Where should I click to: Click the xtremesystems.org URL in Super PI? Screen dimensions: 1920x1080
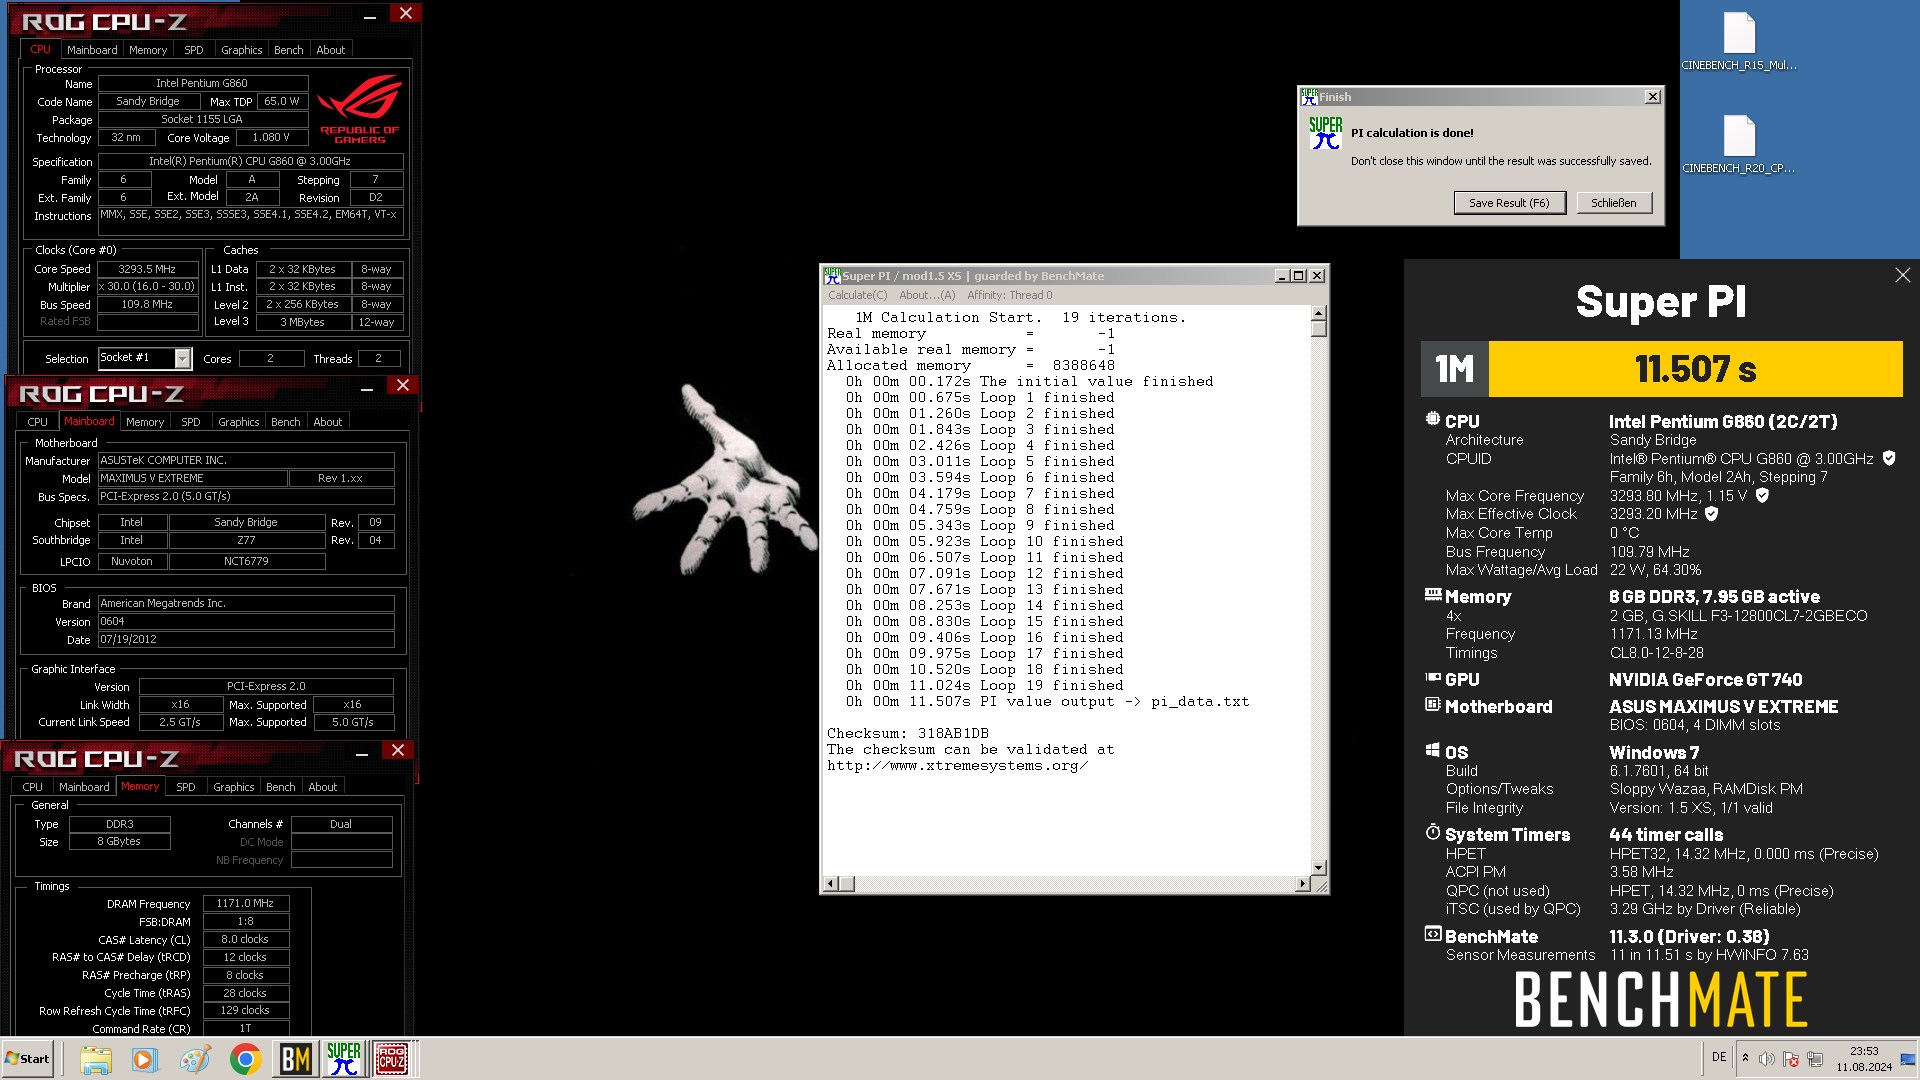pos(957,766)
